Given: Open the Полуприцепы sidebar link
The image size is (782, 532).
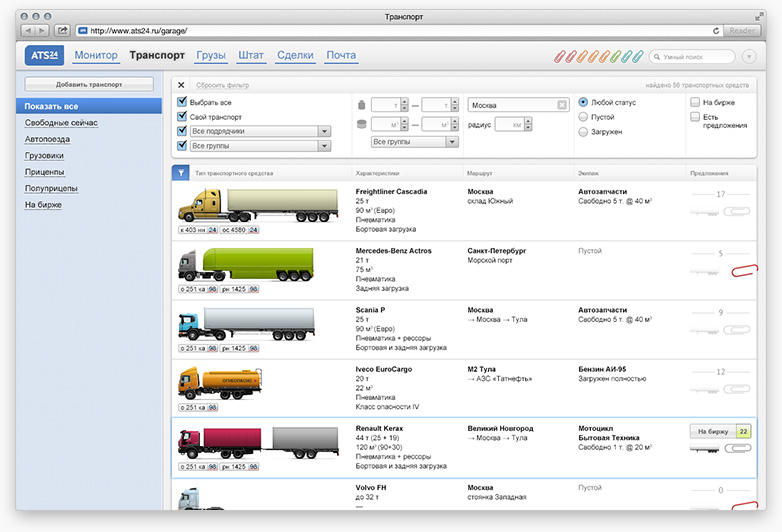Looking at the screenshot, I should click(51, 188).
